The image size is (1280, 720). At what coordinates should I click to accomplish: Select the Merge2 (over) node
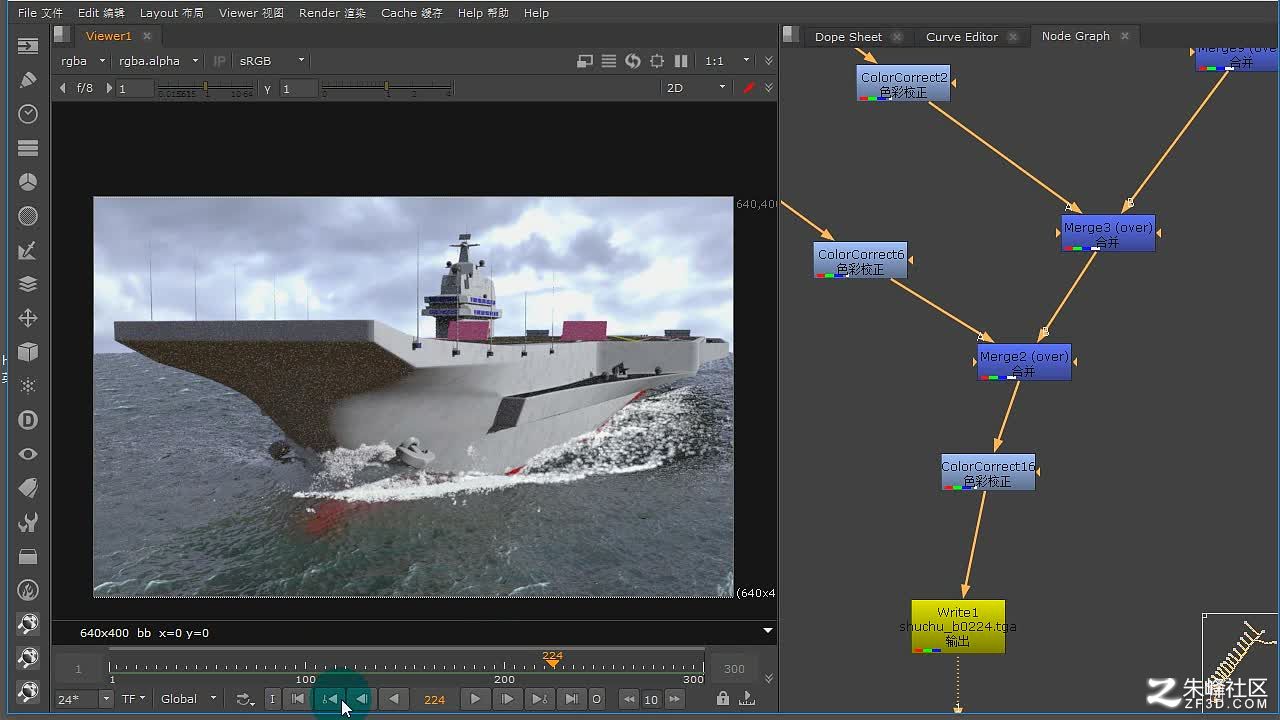pos(1024,362)
